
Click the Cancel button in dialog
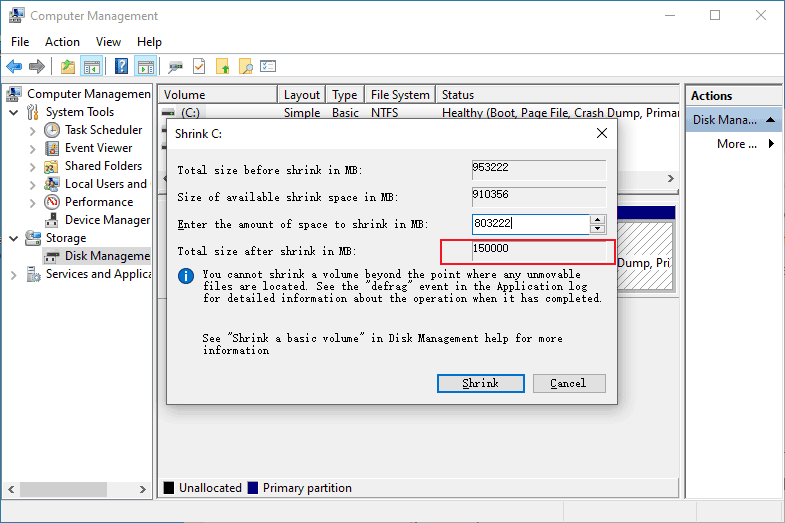pos(569,383)
